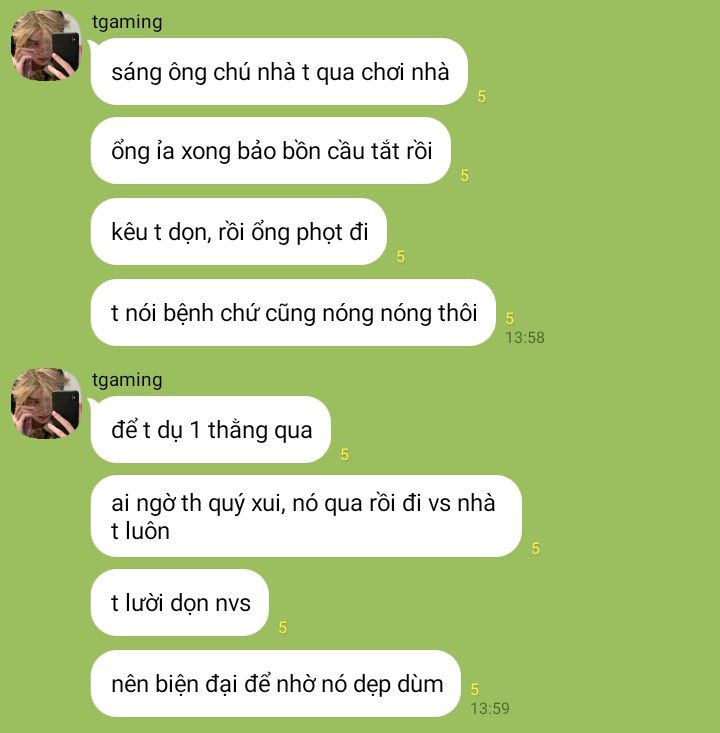Select message 'nên biện đại để nhờ nó dẹp dùm'
The width and height of the screenshot is (720, 733).
point(276,683)
